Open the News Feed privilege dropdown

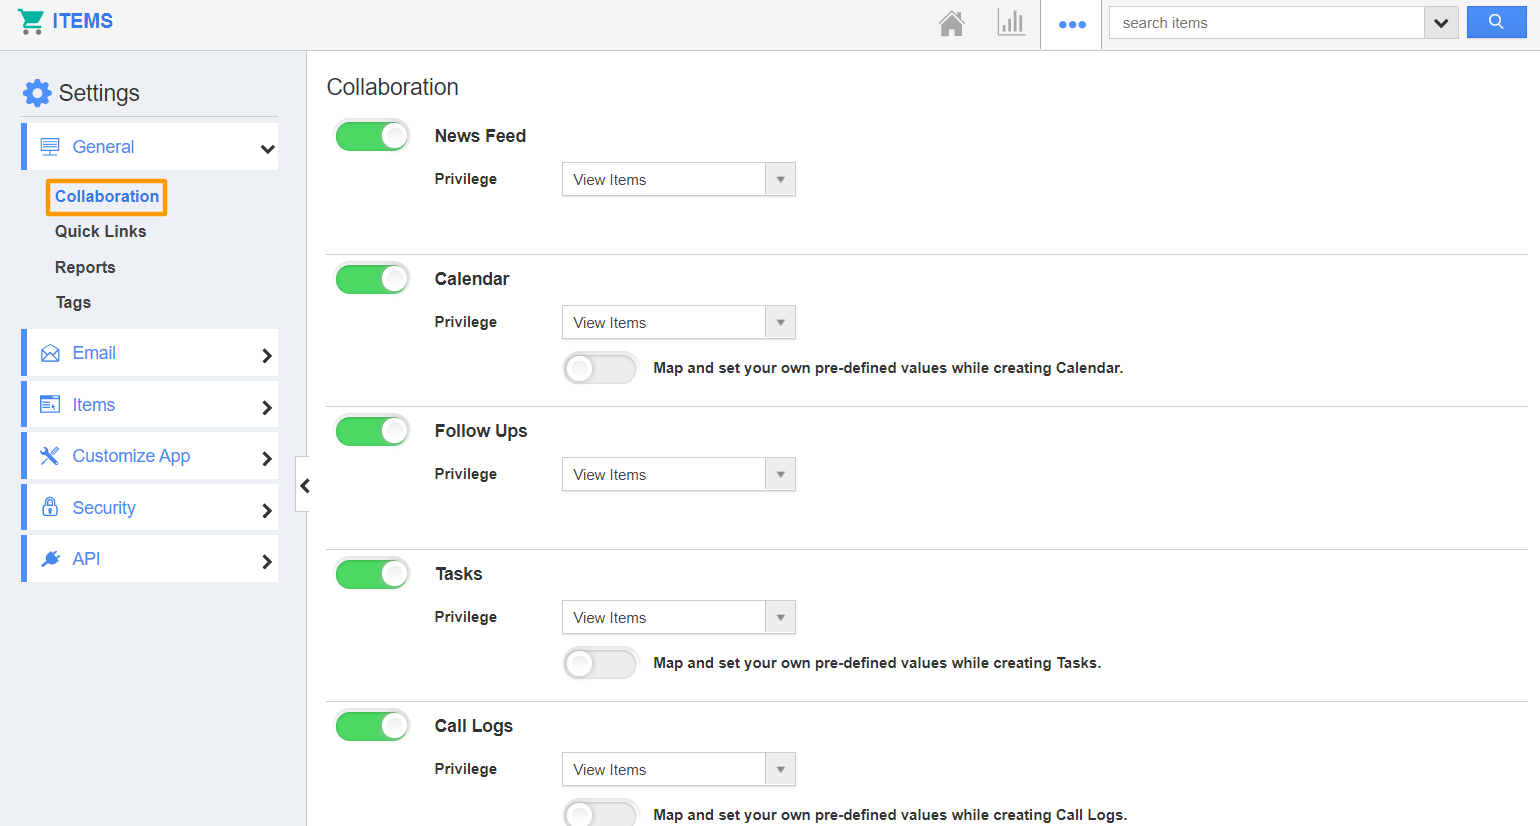pyautogui.click(x=678, y=180)
